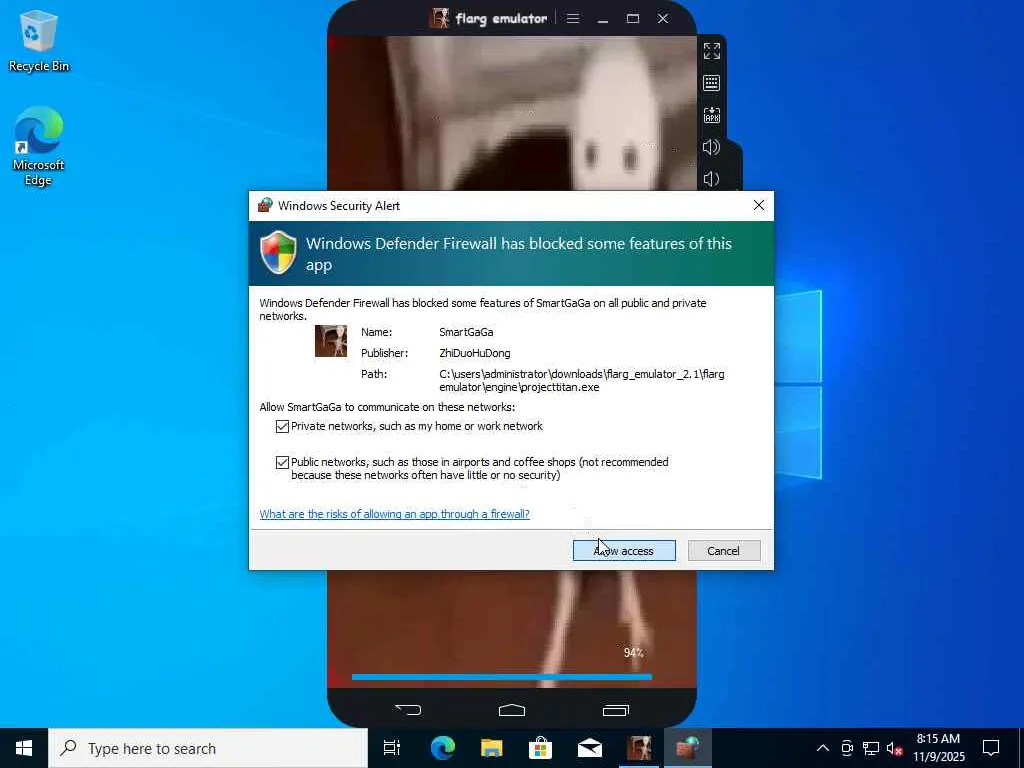Uncheck the Public networks checkbox

(x=282, y=462)
